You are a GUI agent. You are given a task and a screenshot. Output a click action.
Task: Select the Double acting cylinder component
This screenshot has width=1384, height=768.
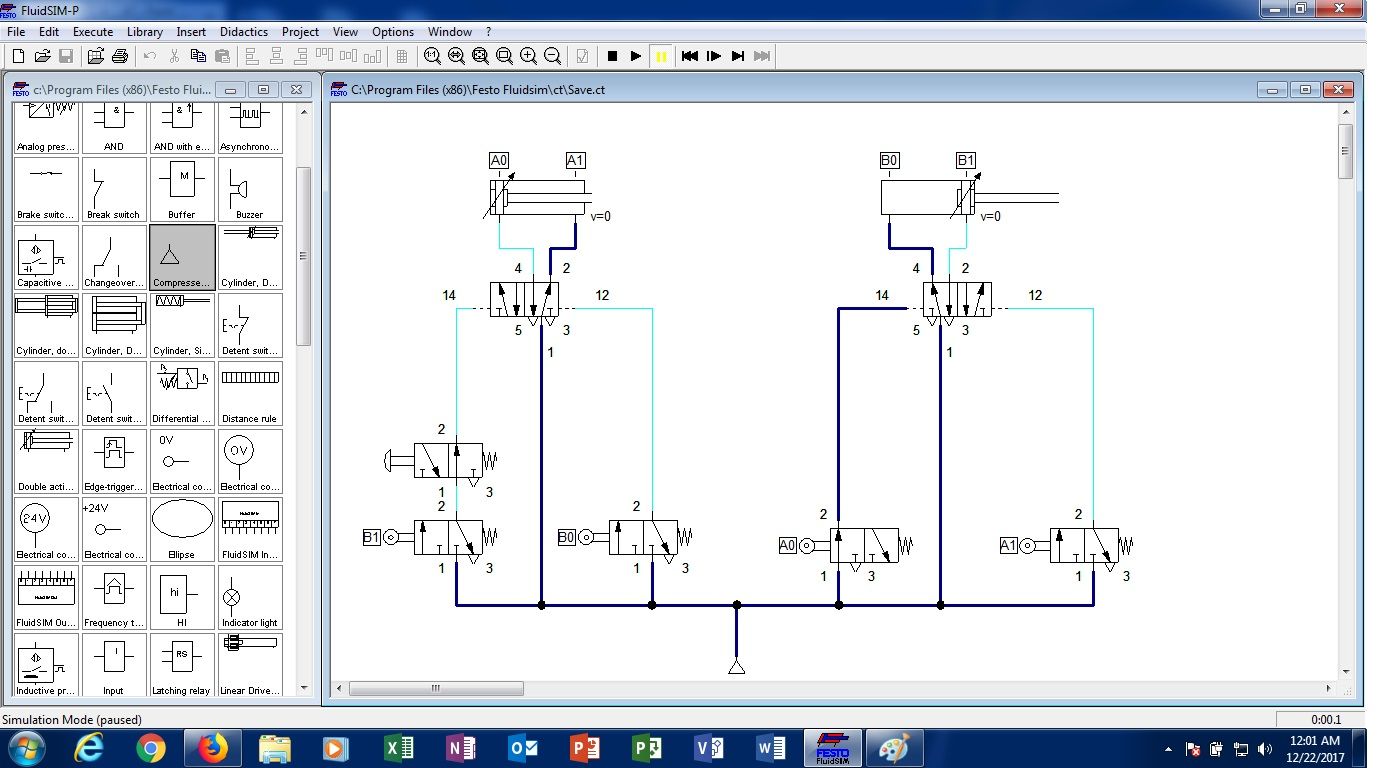click(45, 458)
